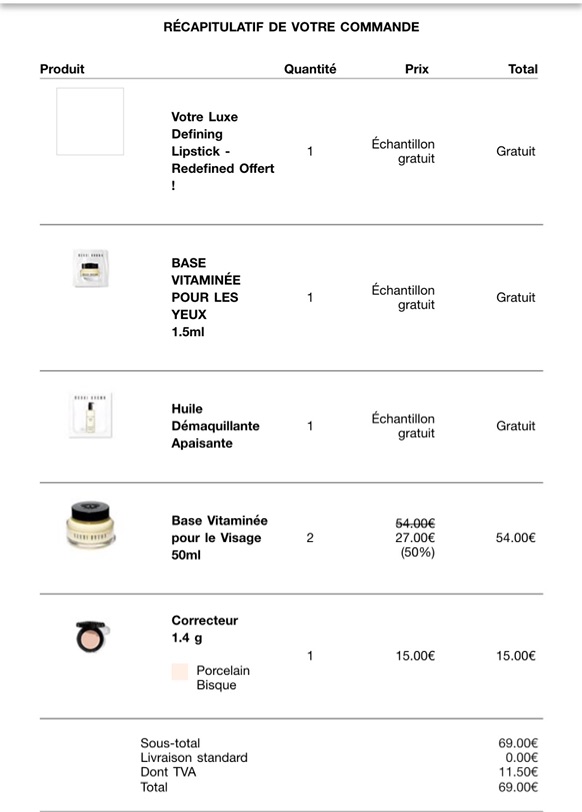Select the Prix column header

click(417, 69)
